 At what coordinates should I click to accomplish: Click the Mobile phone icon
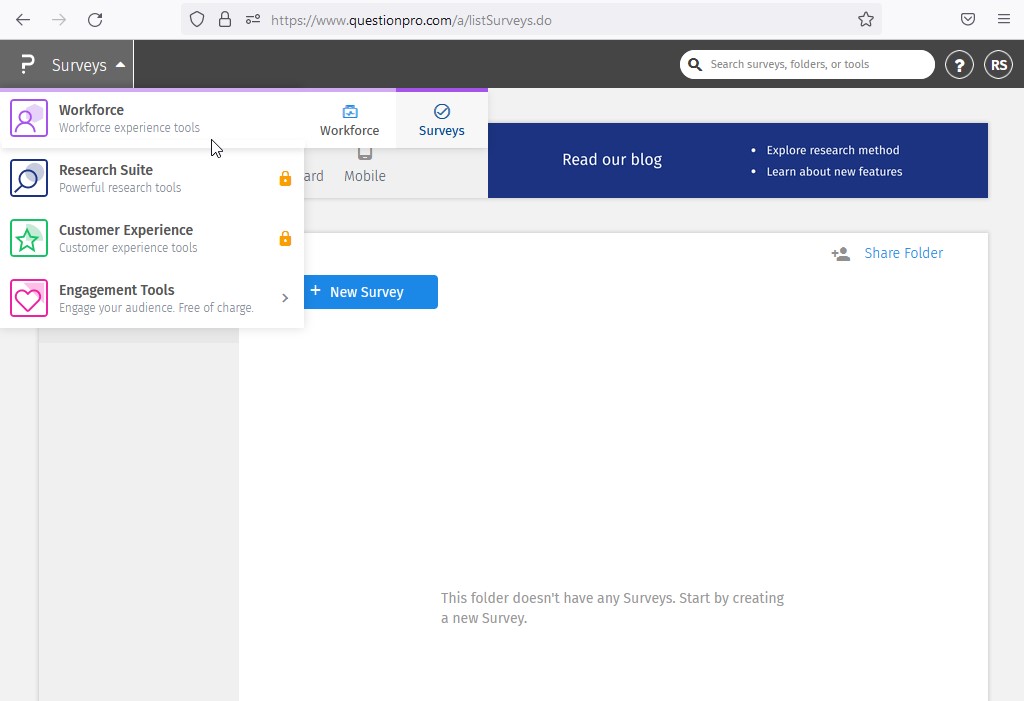(x=365, y=154)
